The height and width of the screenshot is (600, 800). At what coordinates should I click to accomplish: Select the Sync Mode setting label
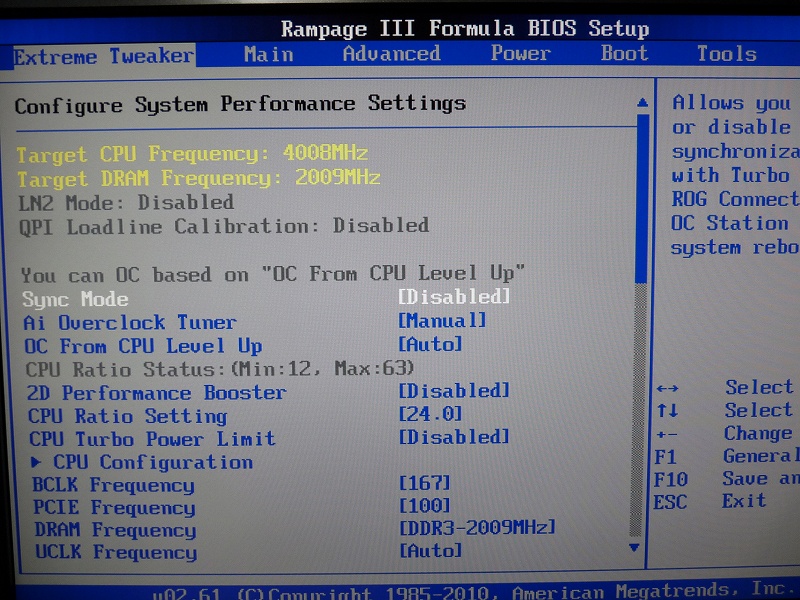(x=75, y=299)
